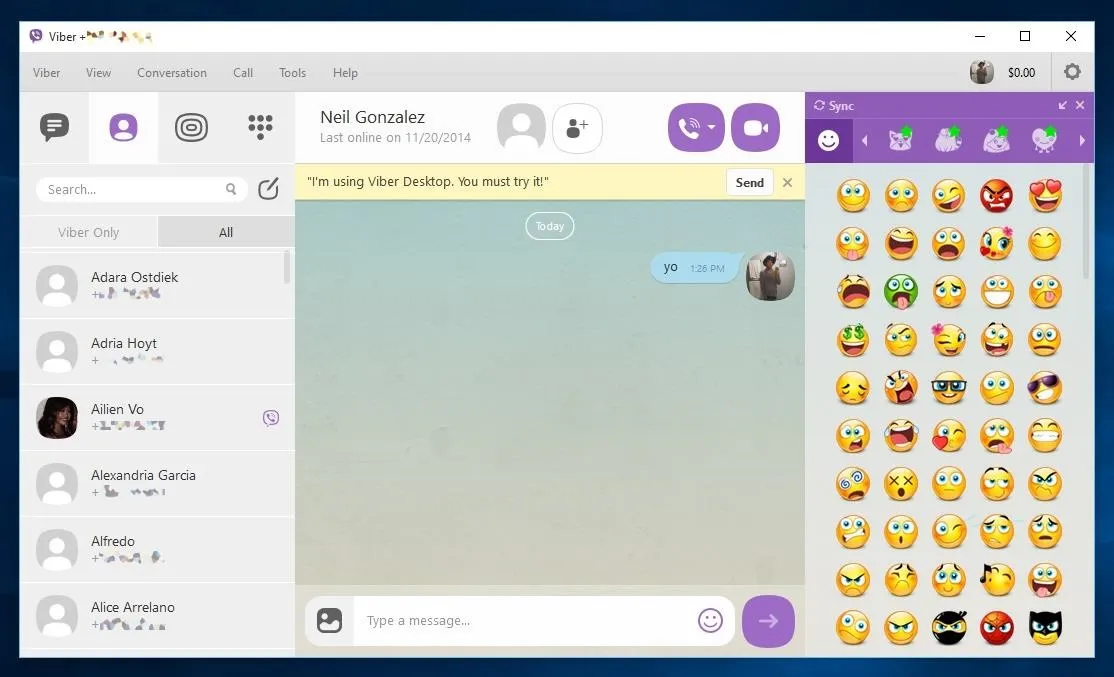Click the contact list scrollbar

pos(287,267)
